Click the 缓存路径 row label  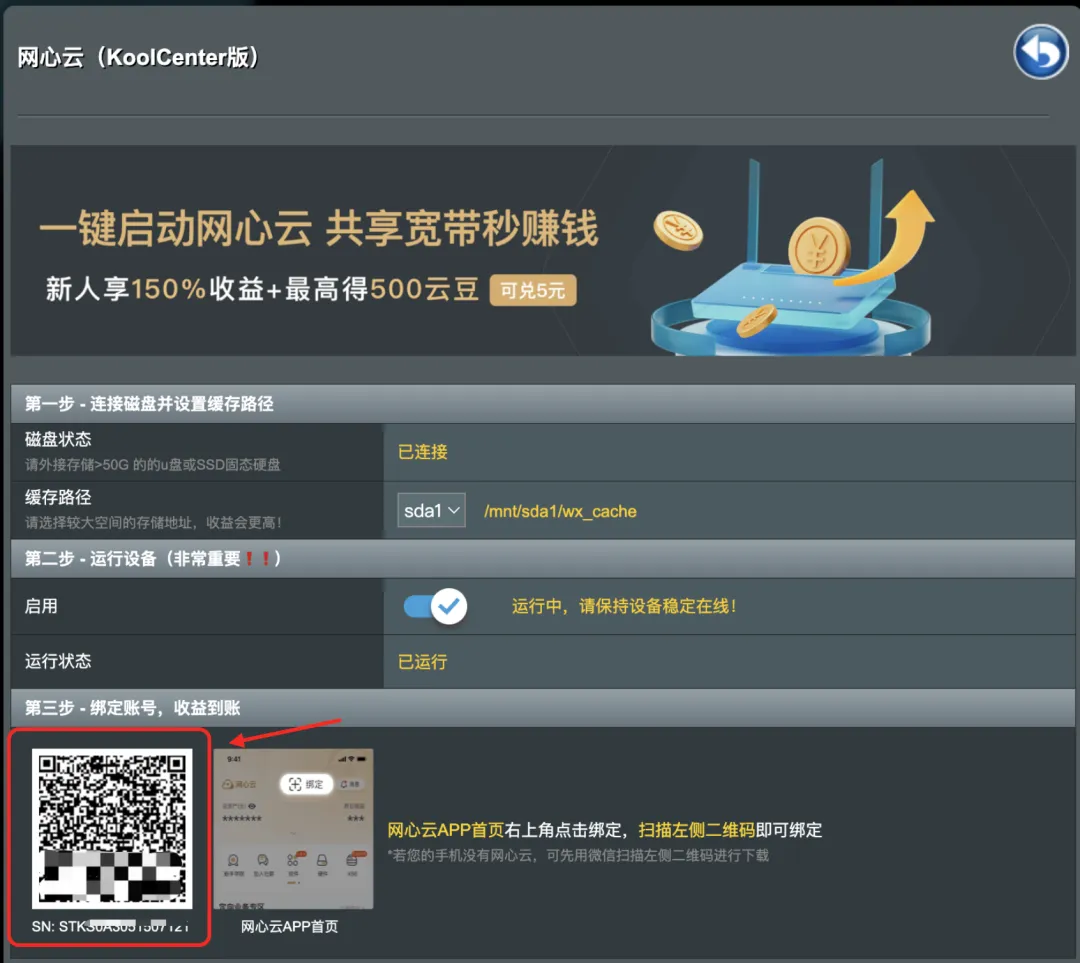click(58, 497)
